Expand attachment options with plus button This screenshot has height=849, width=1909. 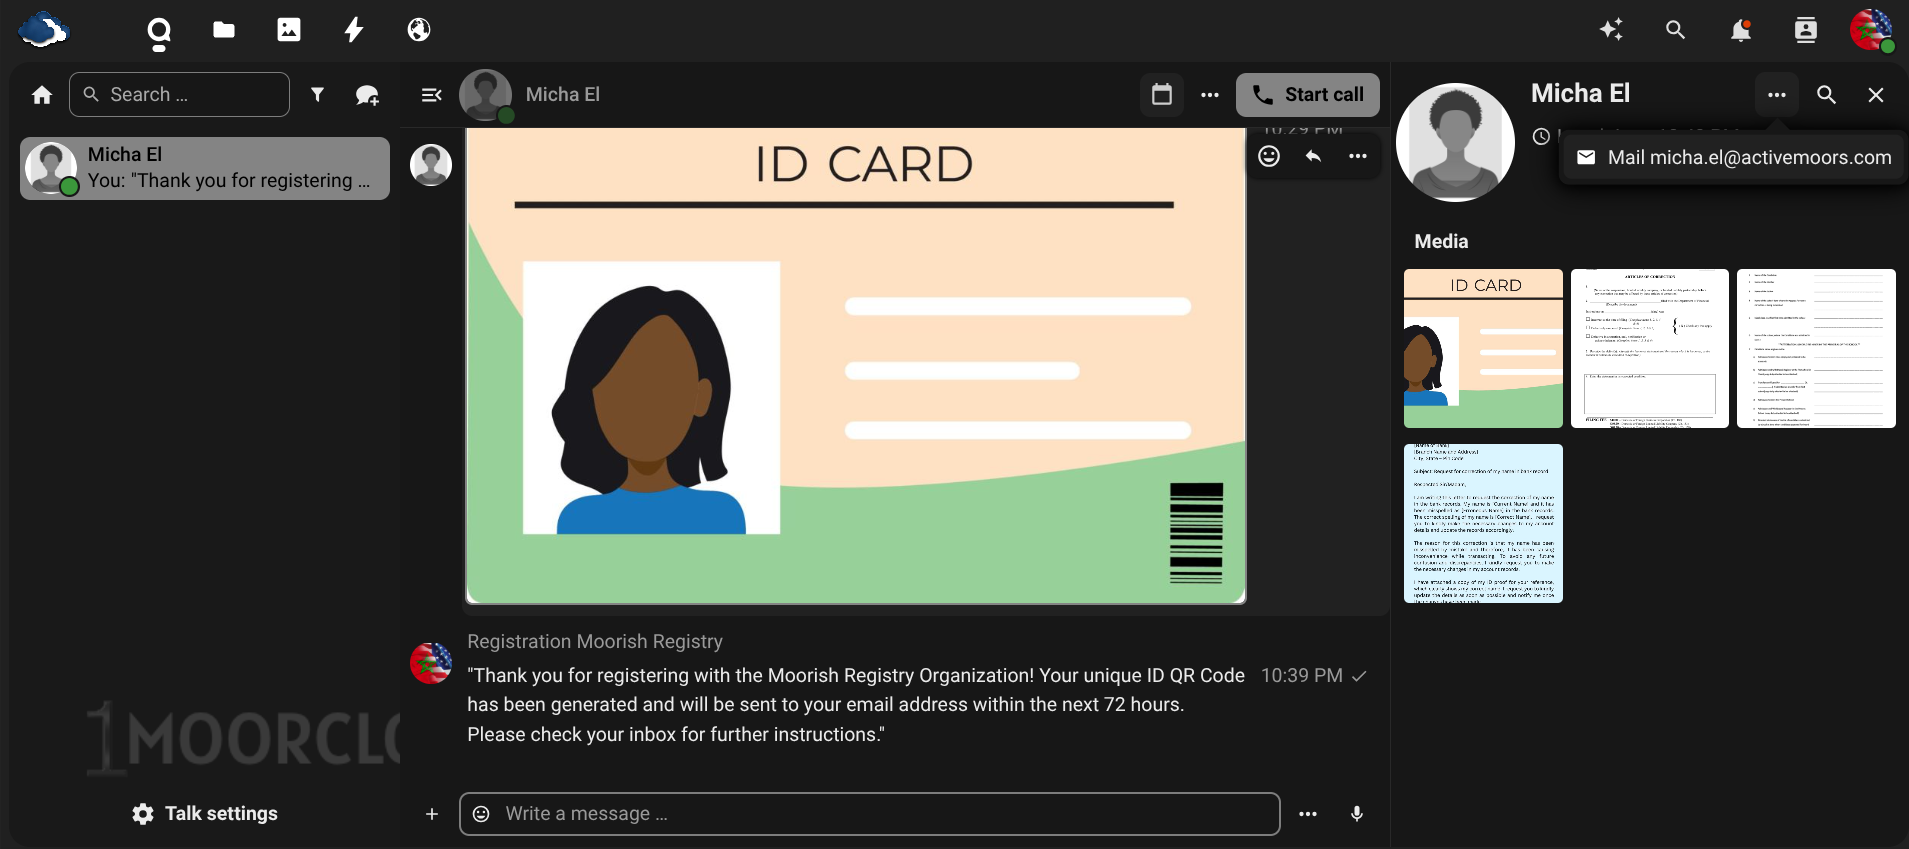[x=432, y=814]
